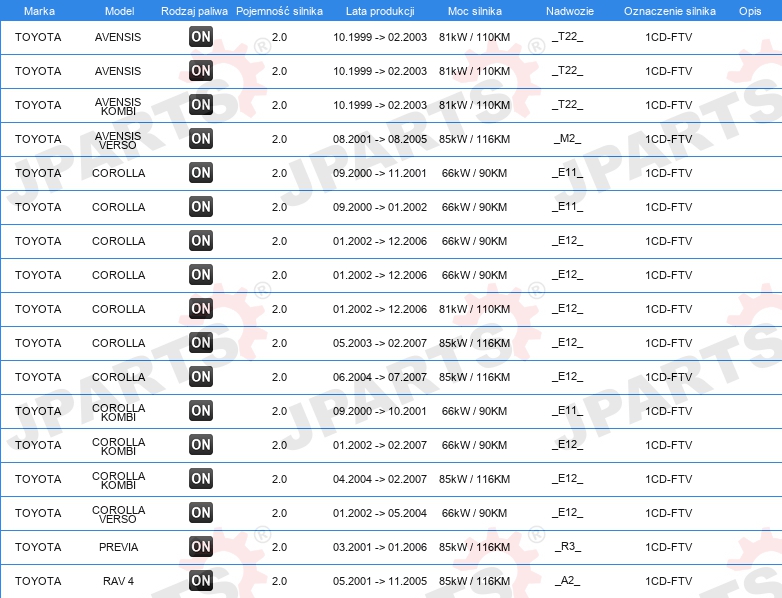
Task: Click 81kW / 110KM in AVENSIS KOMBI row
Action: pos(474,105)
